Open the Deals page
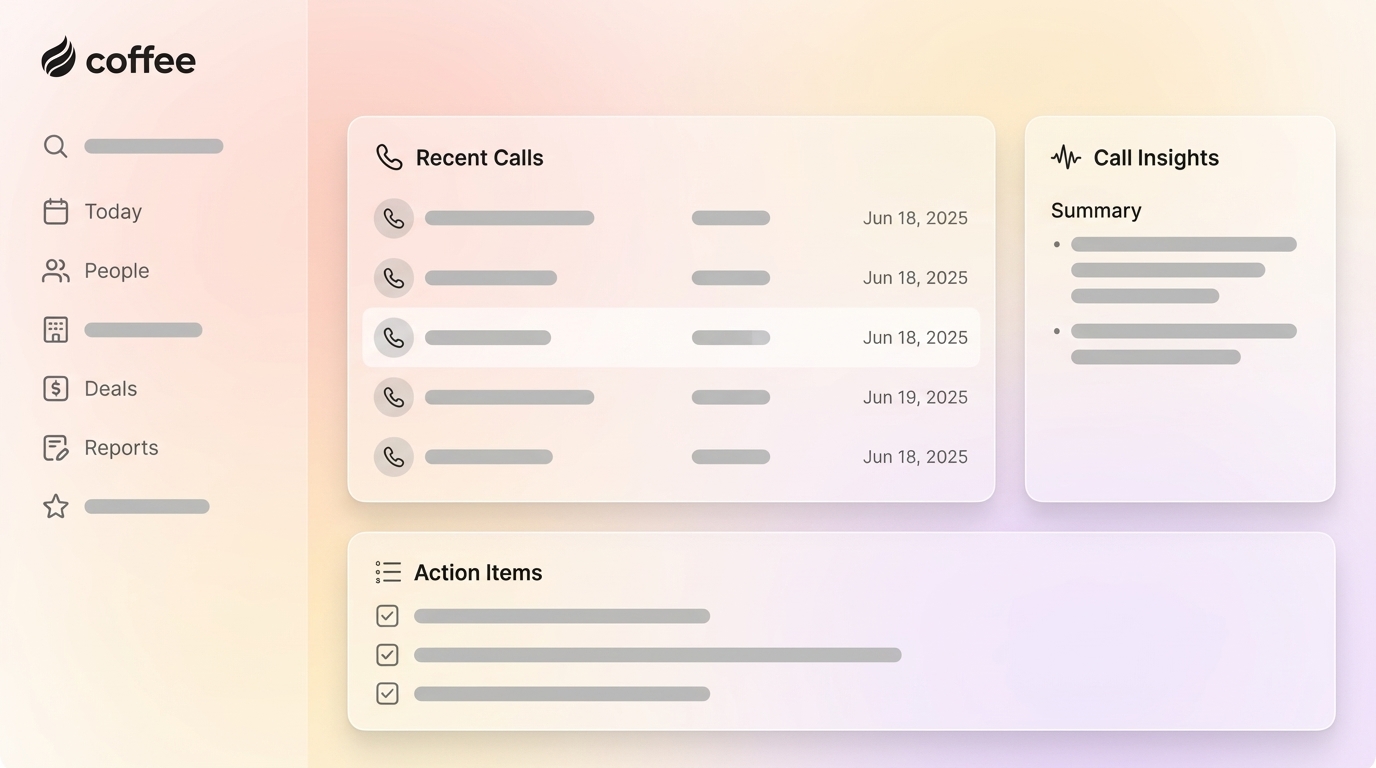Screen dimensions: 1376x768 pos(111,388)
